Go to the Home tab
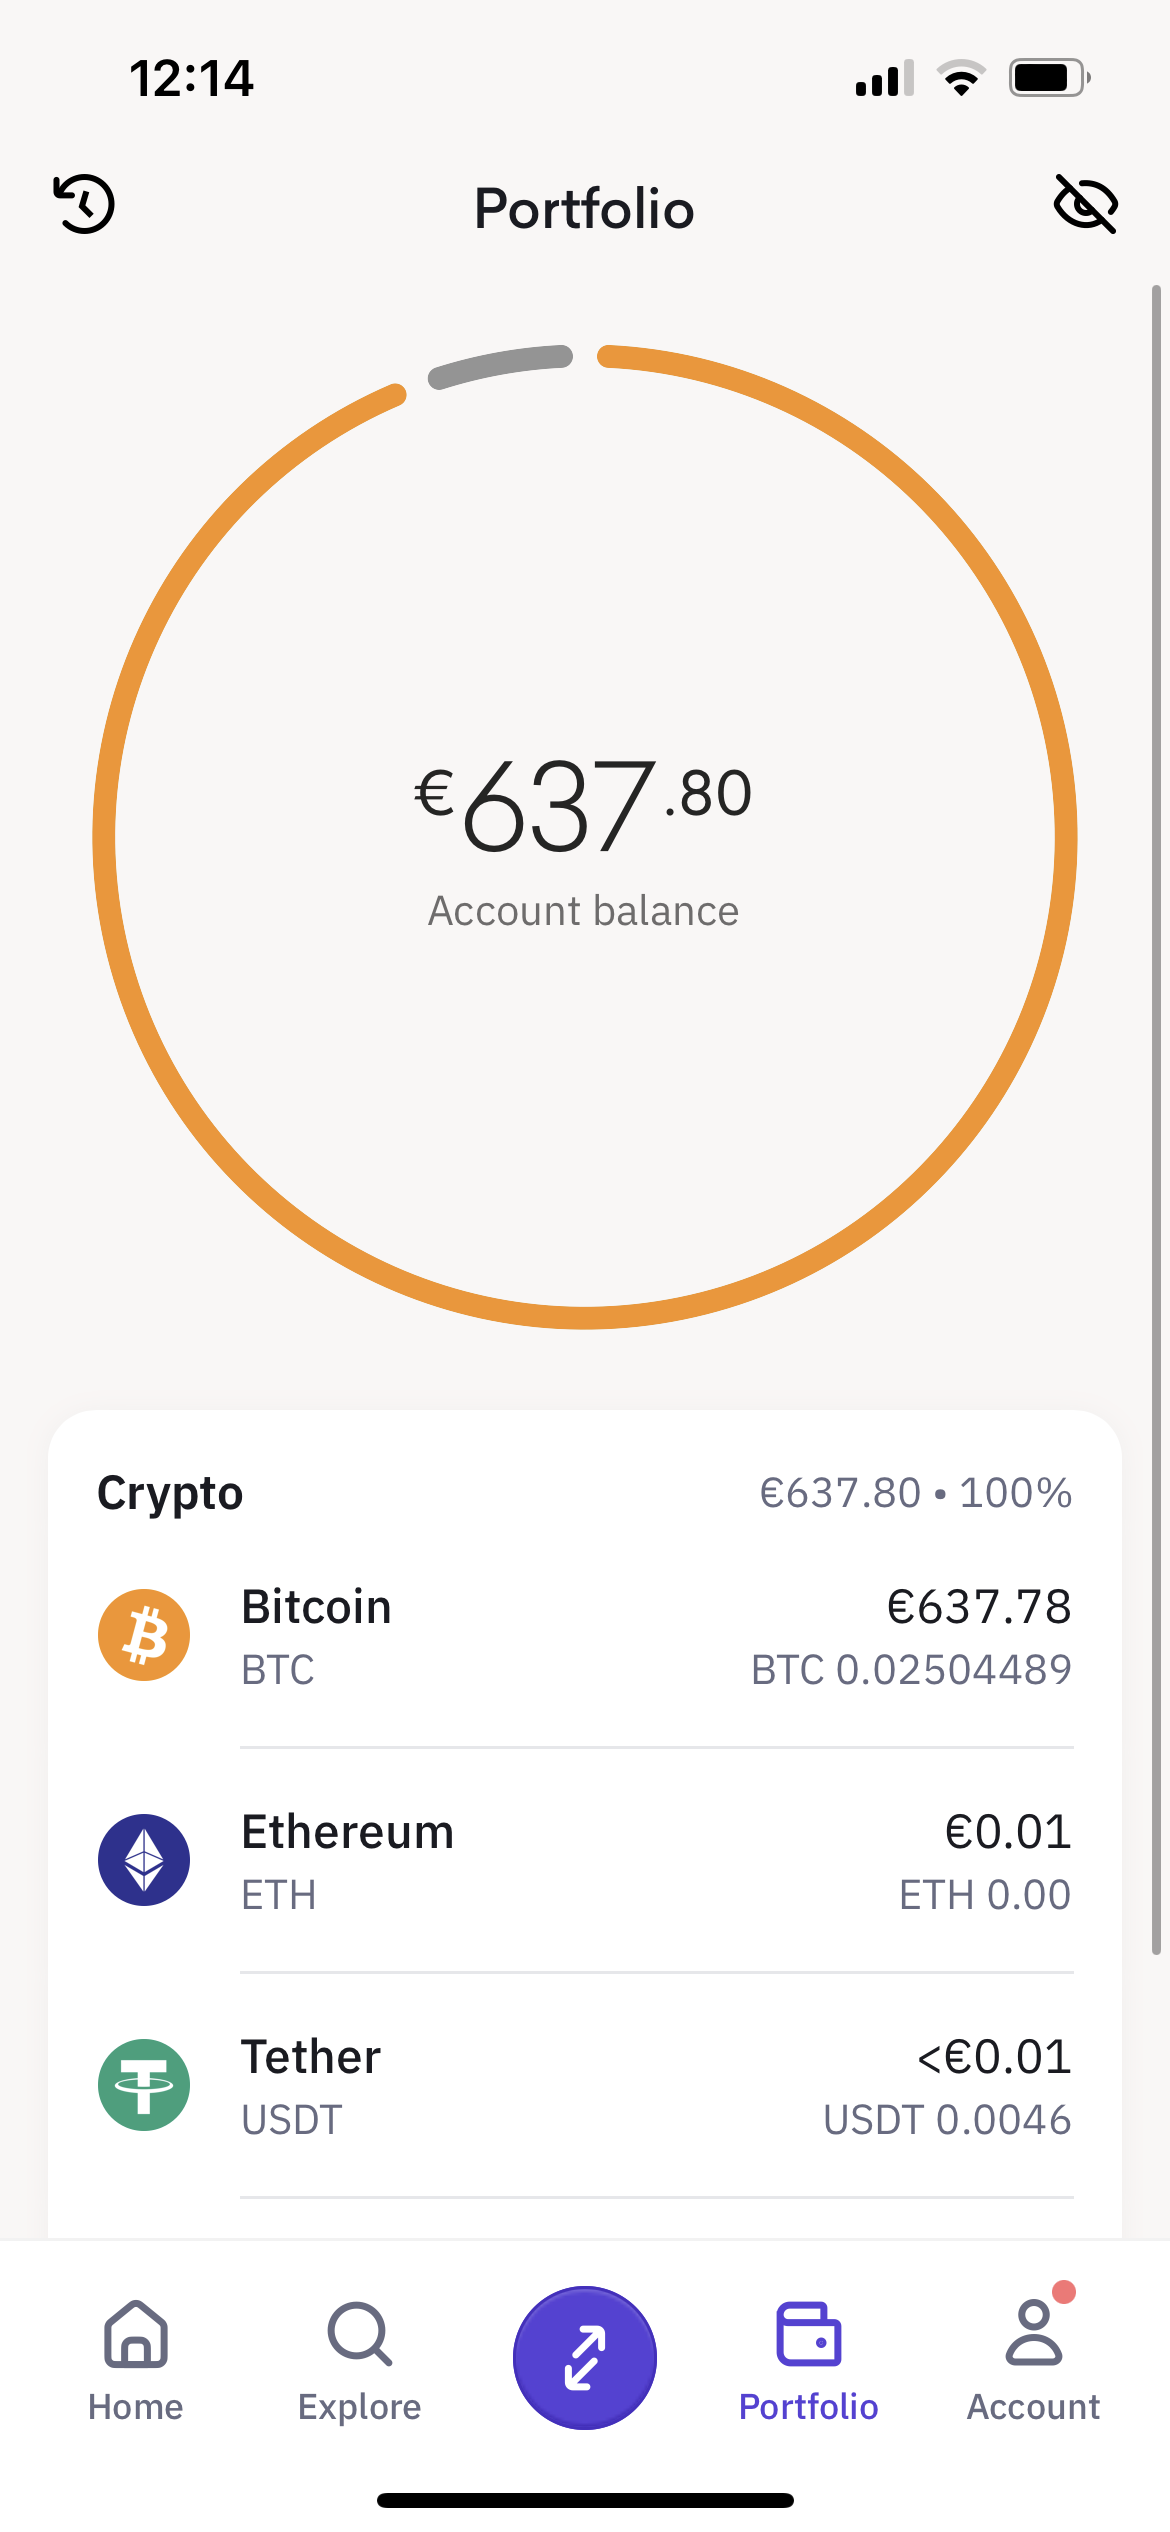The height and width of the screenshot is (2532, 1170). point(136,2362)
